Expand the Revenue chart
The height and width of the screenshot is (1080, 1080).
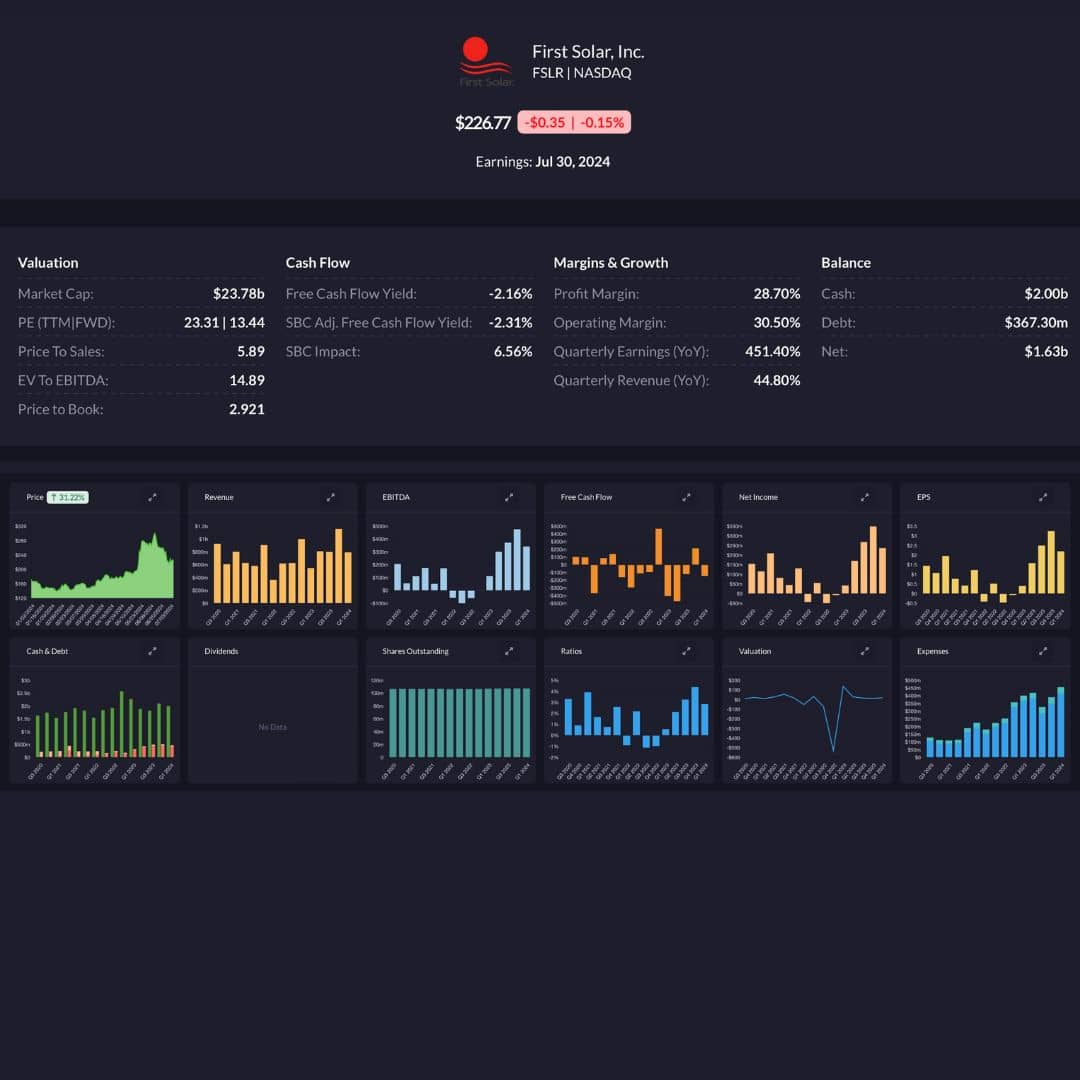click(x=331, y=497)
